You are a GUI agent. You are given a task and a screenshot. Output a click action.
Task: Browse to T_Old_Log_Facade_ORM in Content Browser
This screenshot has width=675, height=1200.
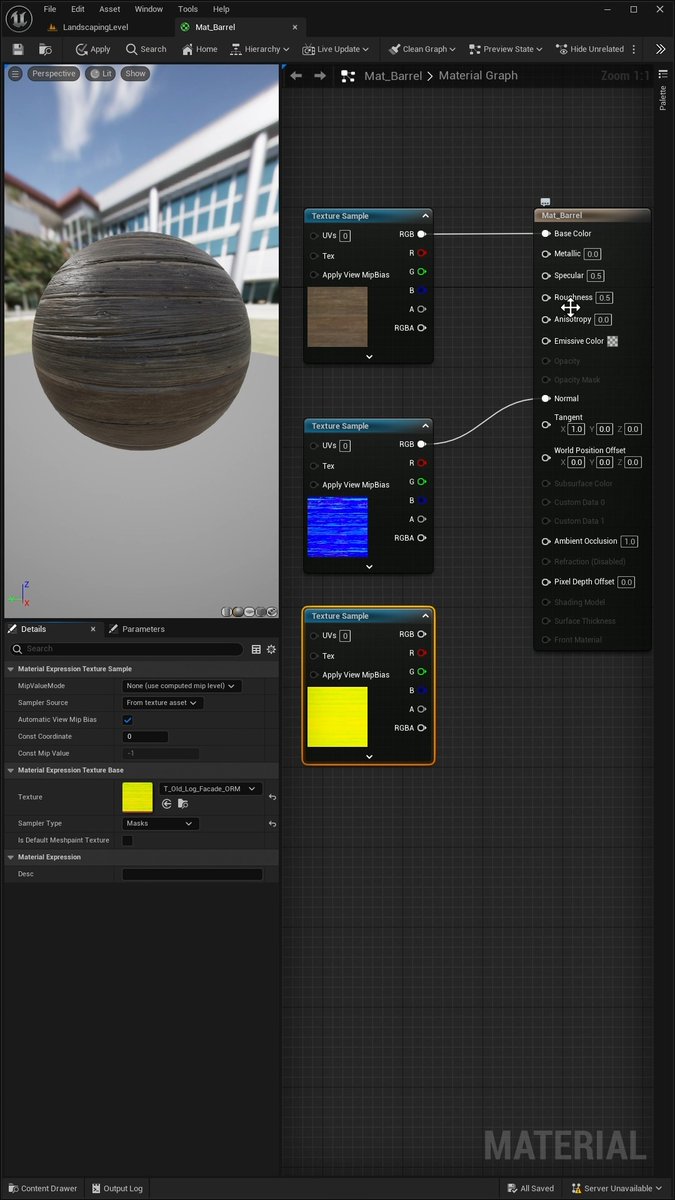(x=182, y=804)
